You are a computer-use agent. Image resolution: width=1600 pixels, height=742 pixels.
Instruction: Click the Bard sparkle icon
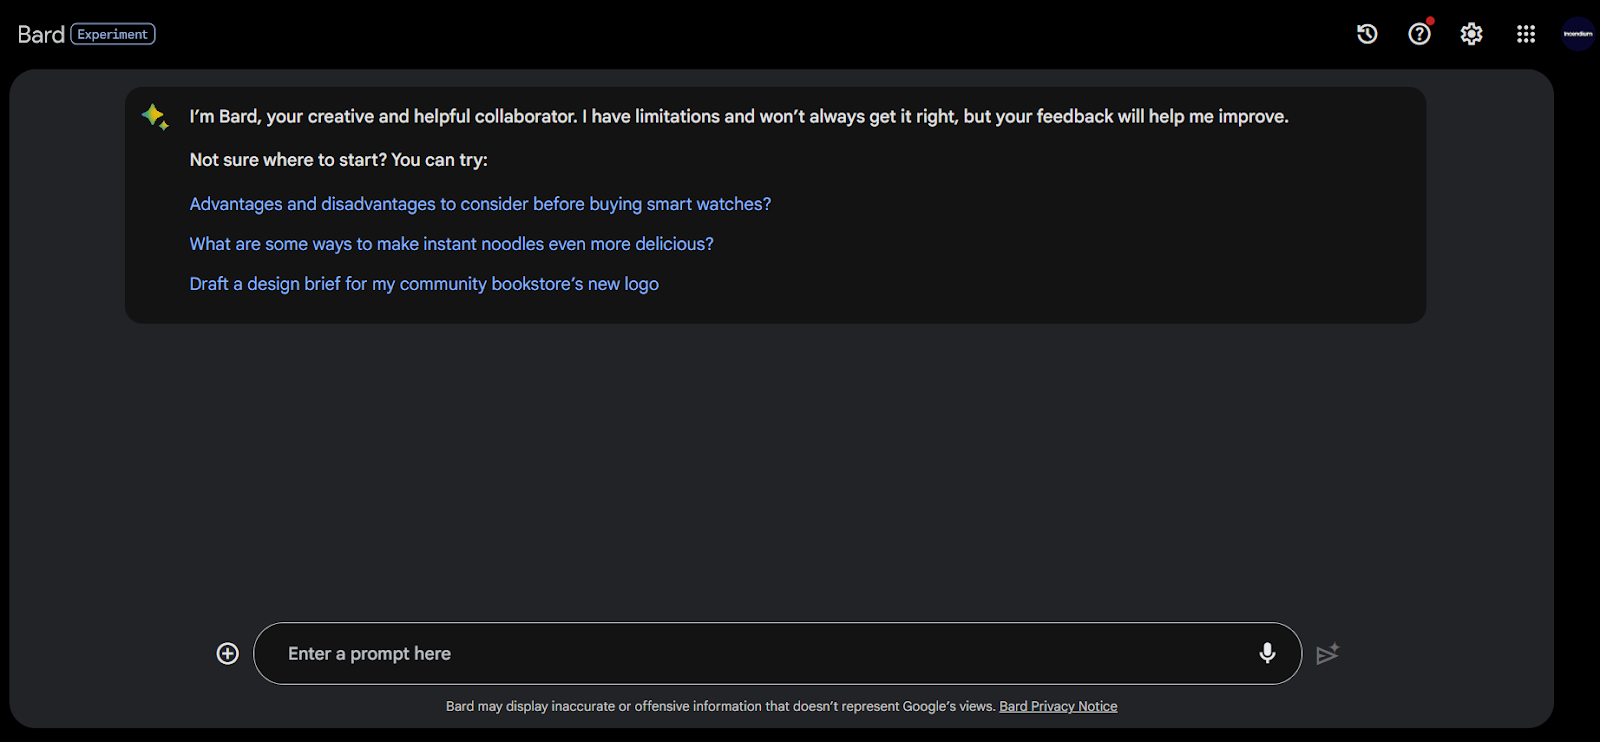155,117
